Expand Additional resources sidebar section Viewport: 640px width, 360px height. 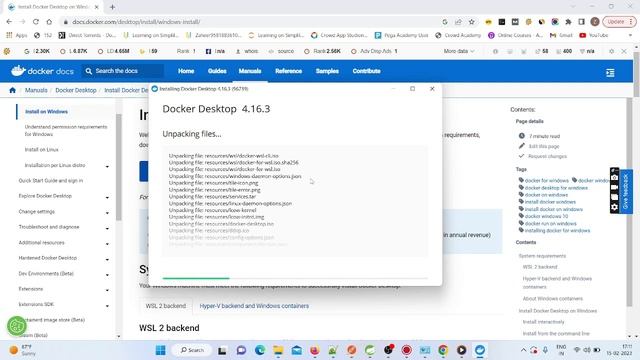(107, 244)
